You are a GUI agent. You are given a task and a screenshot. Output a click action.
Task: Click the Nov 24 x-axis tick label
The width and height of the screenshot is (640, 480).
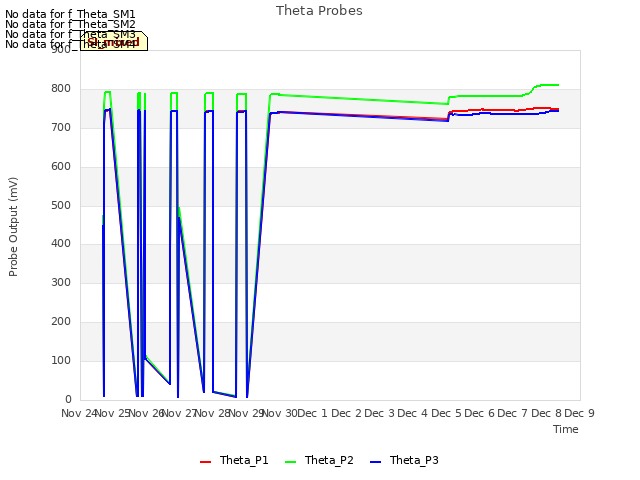click(x=79, y=413)
